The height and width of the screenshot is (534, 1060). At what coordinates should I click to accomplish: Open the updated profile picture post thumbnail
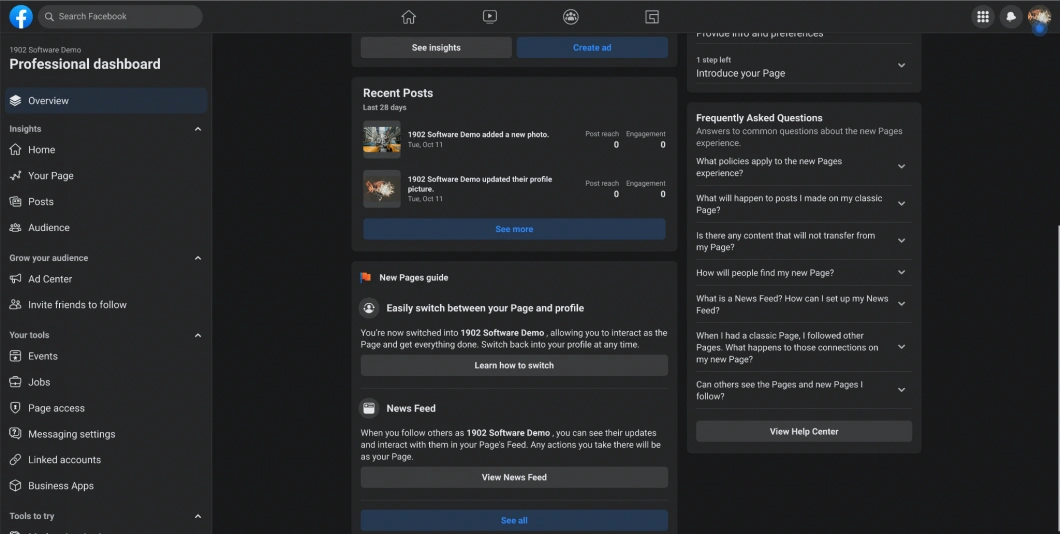tap(382, 189)
